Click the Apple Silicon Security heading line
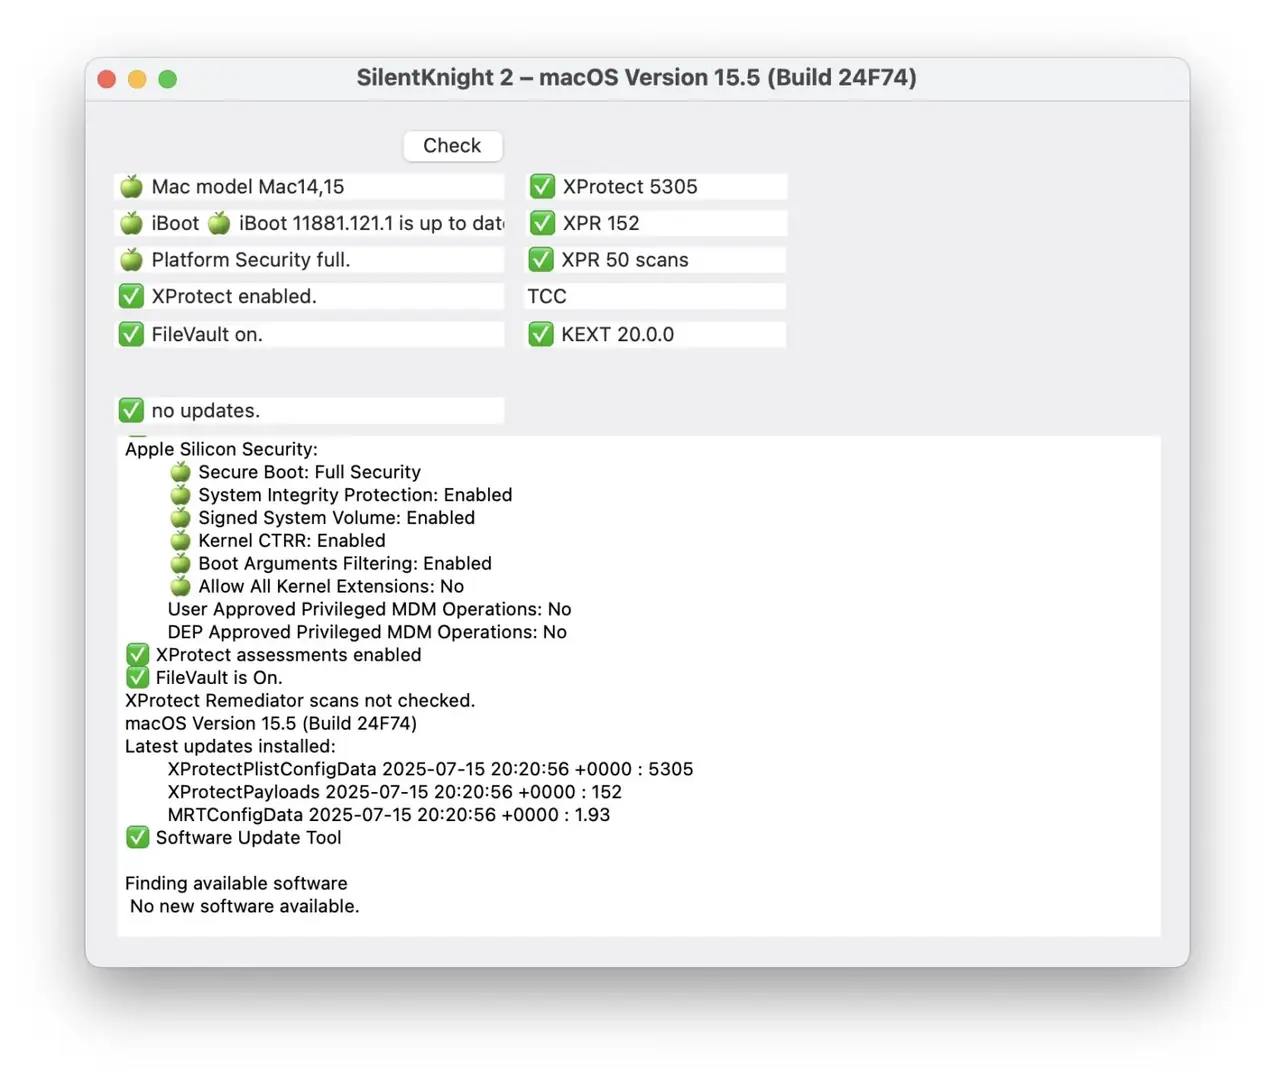The width and height of the screenshot is (1275, 1080). click(x=221, y=449)
